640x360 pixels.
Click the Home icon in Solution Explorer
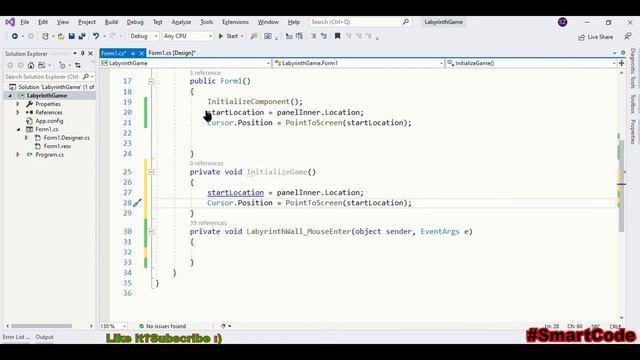31,65
